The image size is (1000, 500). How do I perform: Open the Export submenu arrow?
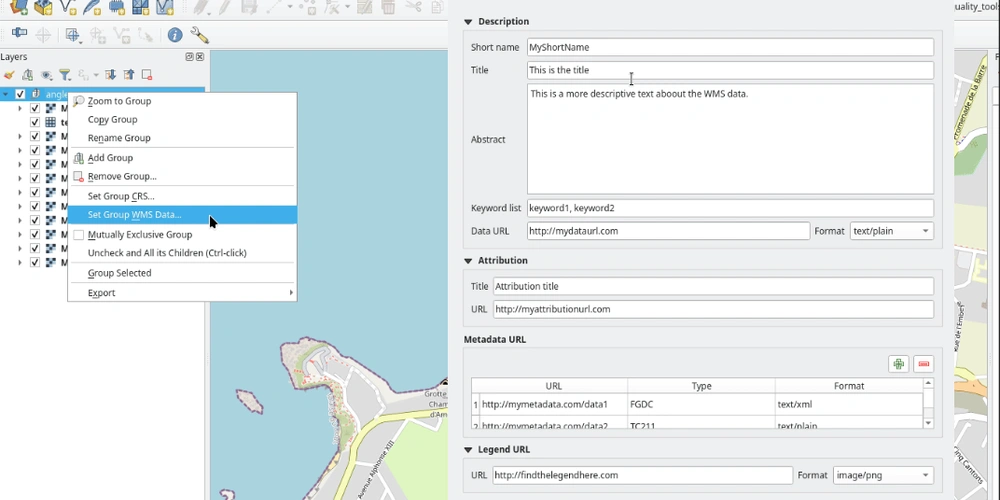pyautogui.click(x=291, y=293)
